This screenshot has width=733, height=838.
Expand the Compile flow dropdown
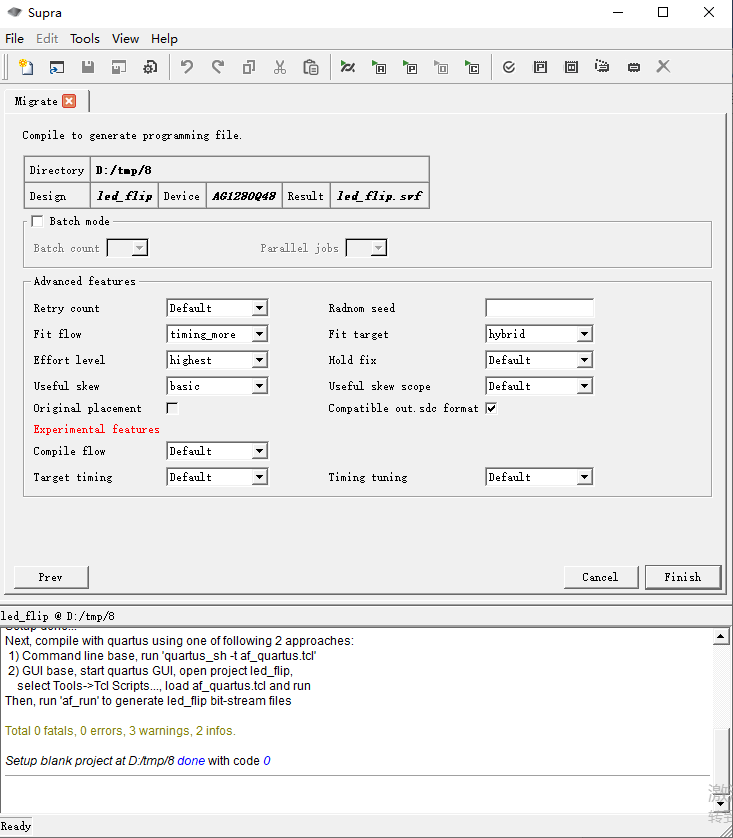217,451
